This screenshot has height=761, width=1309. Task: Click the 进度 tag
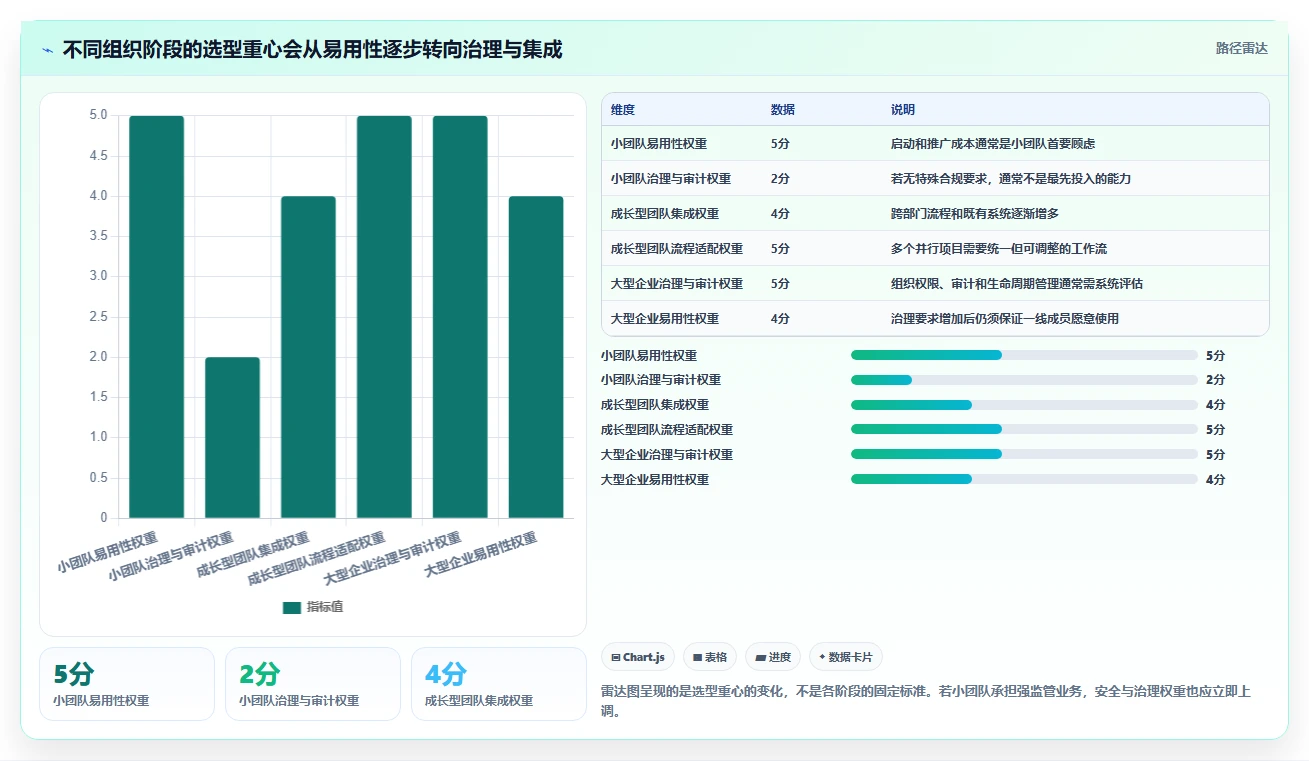coord(773,657)
